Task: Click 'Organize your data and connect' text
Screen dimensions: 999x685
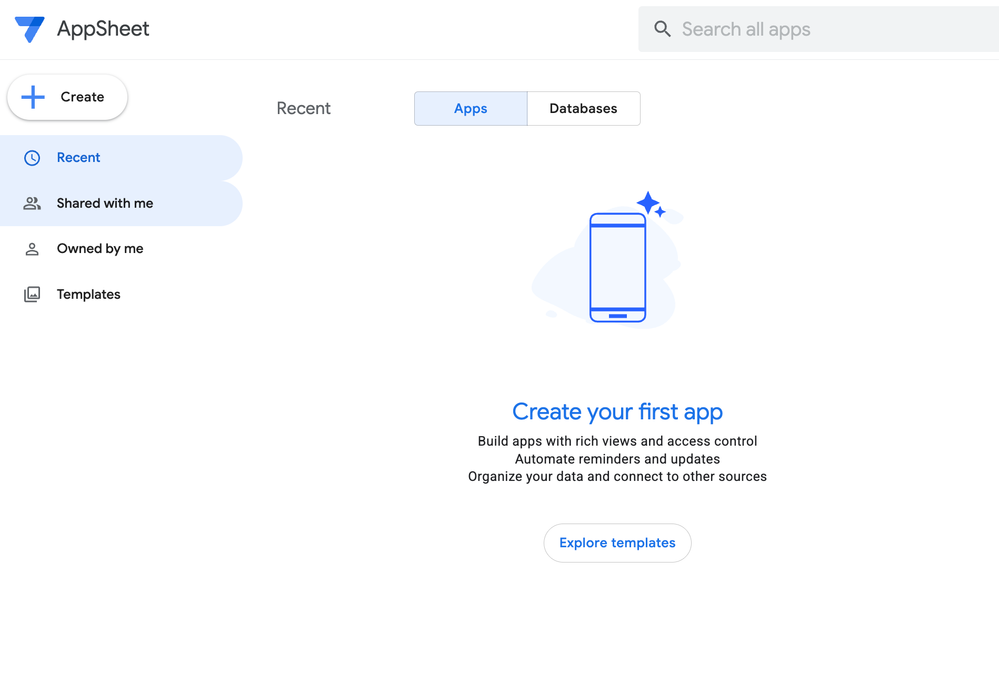Action: pyautogui.click(x=617, y=477)
